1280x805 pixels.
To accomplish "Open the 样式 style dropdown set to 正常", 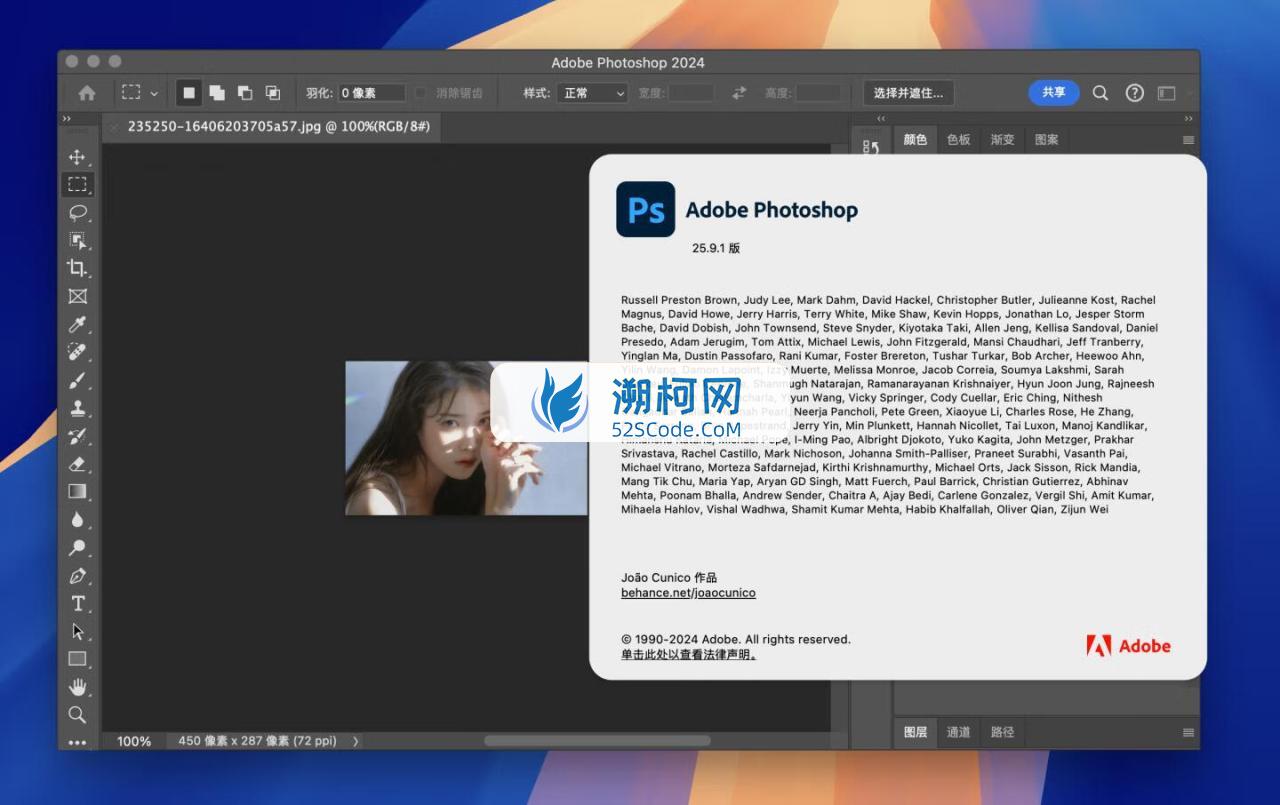I will [592, 93].
